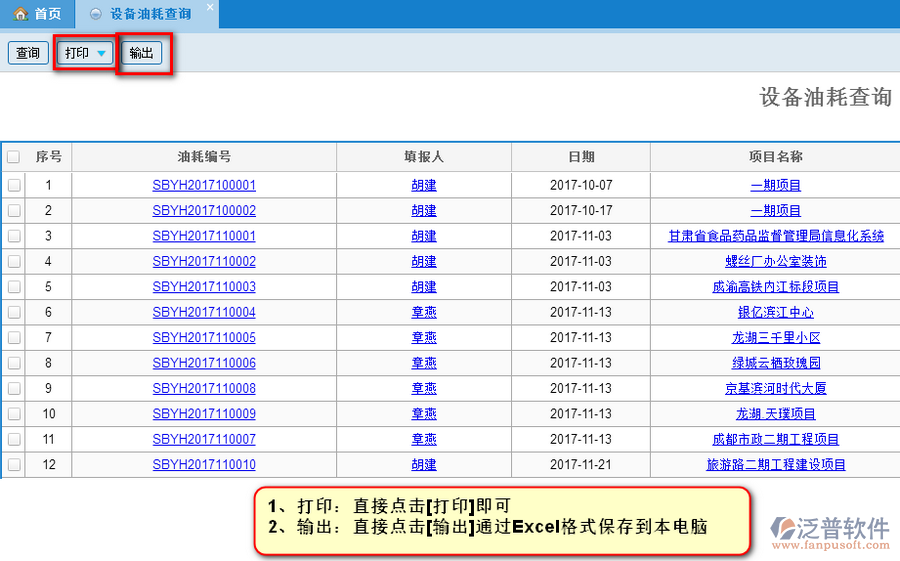Select the checkbox for row 12
This screenshot has height=561, width=900.
14,464
